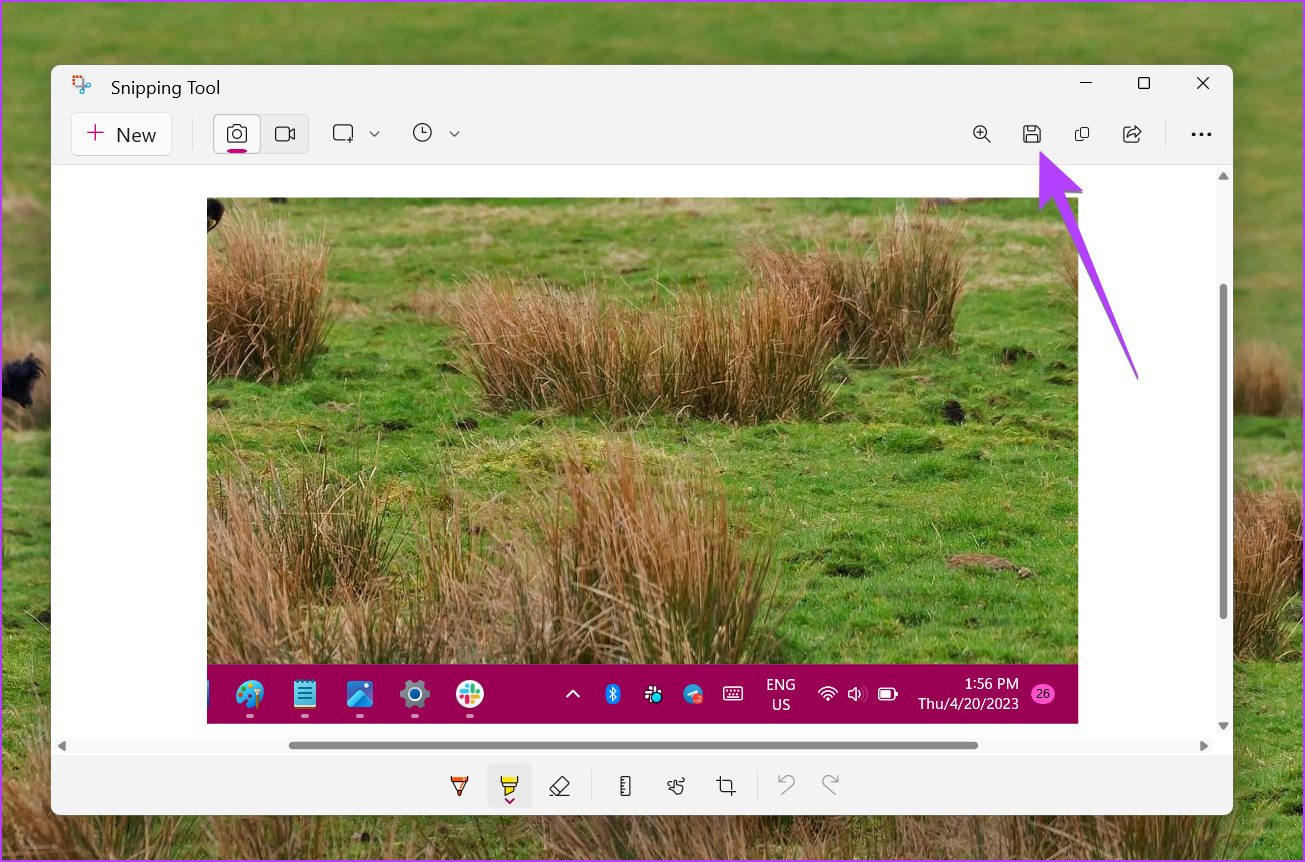
Task: Redo the last edit
Action: tap(830, 785)
